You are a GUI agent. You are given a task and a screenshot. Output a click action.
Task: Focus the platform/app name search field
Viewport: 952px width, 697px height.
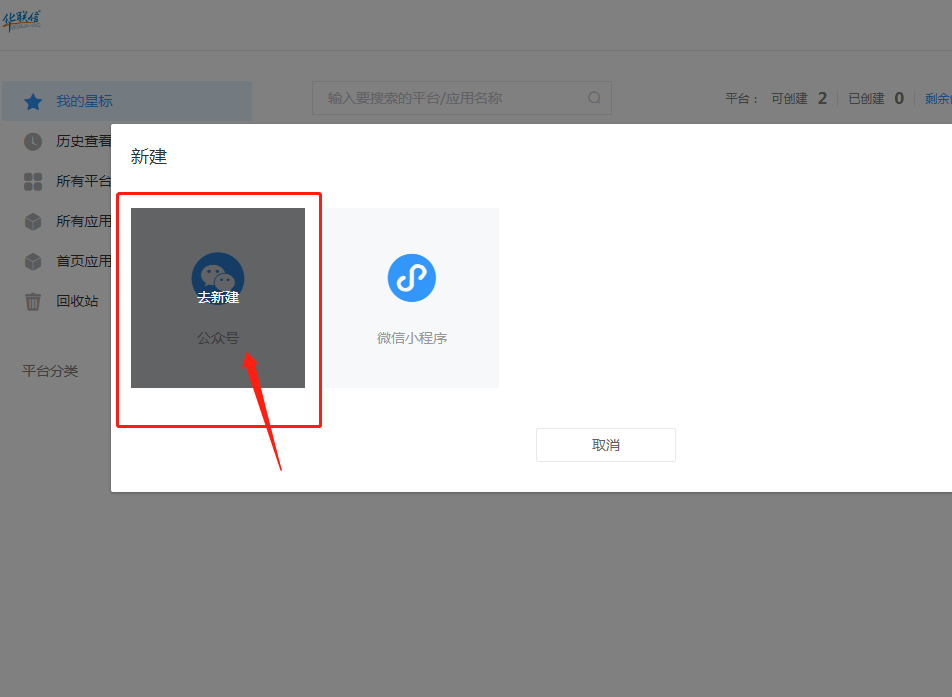[461, 98]
